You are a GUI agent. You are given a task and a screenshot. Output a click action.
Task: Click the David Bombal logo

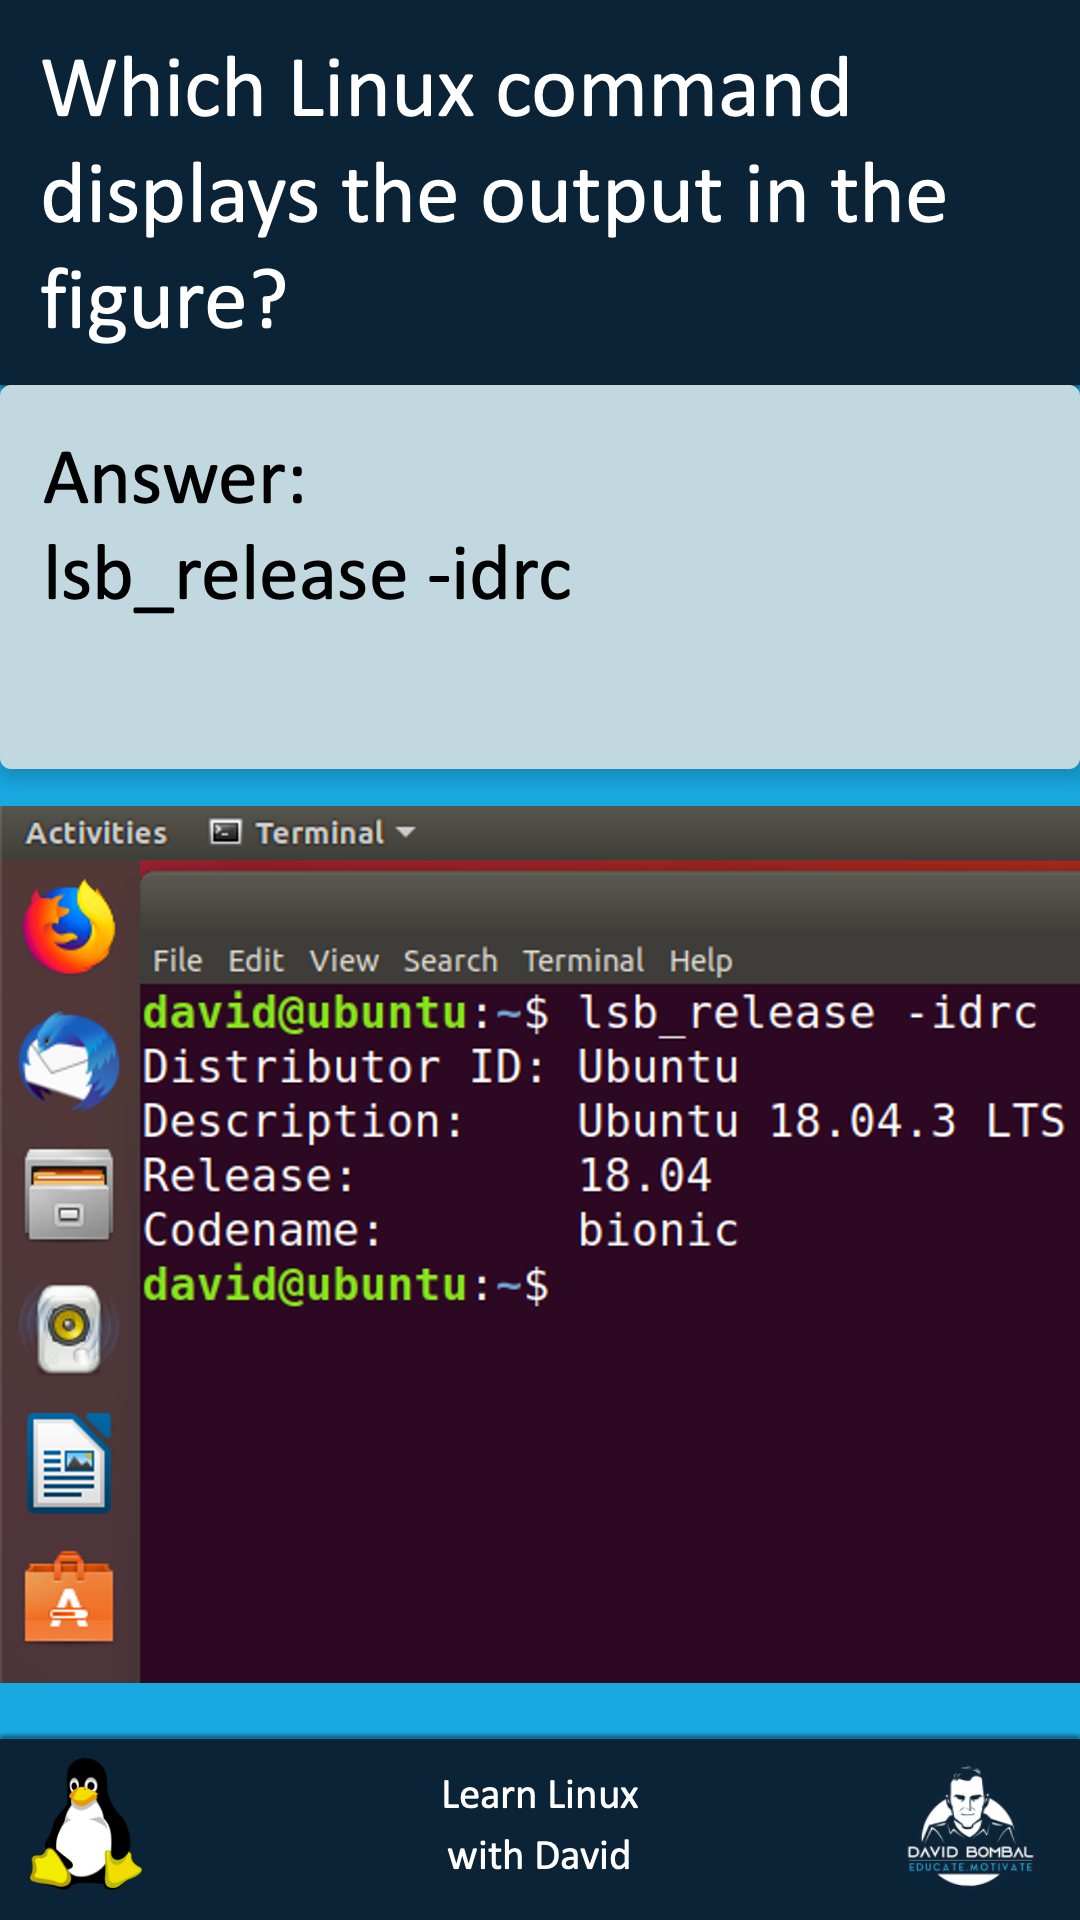click(x=969, y=1826)
